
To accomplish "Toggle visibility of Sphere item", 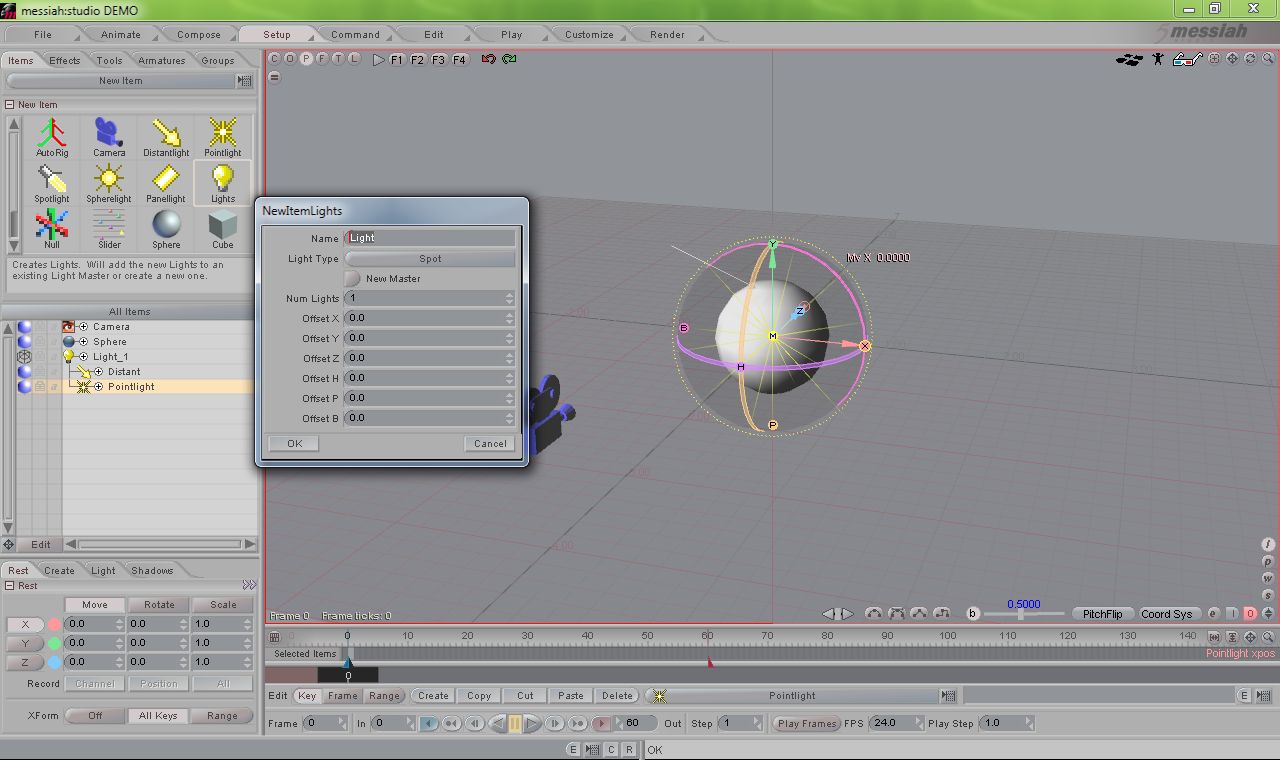I will click(24, 342).
